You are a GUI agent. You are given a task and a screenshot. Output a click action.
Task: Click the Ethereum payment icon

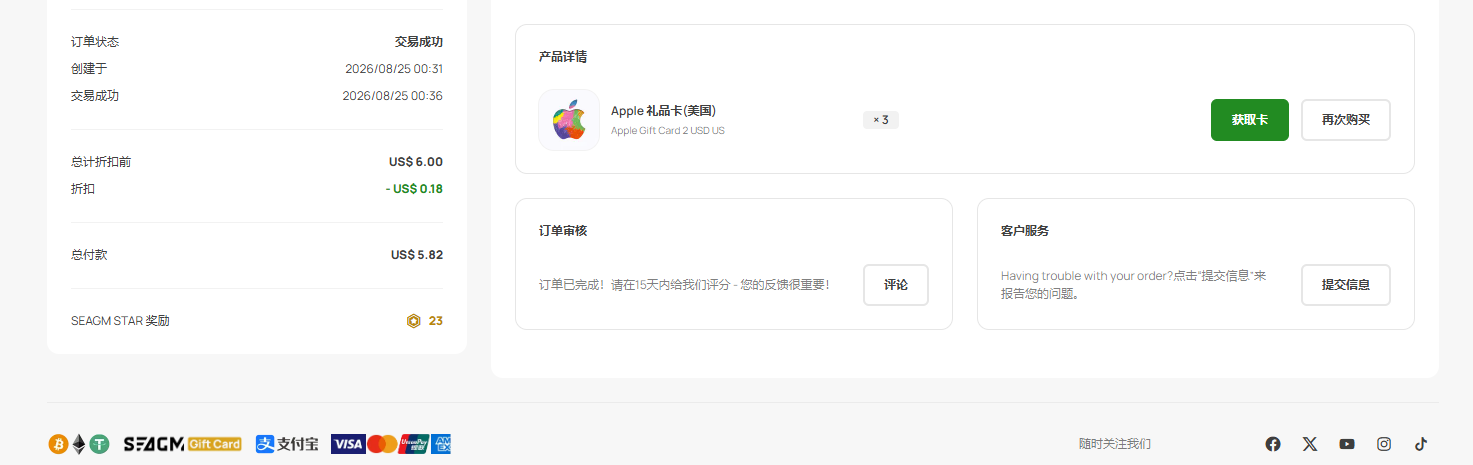click(x=79, y=444)
